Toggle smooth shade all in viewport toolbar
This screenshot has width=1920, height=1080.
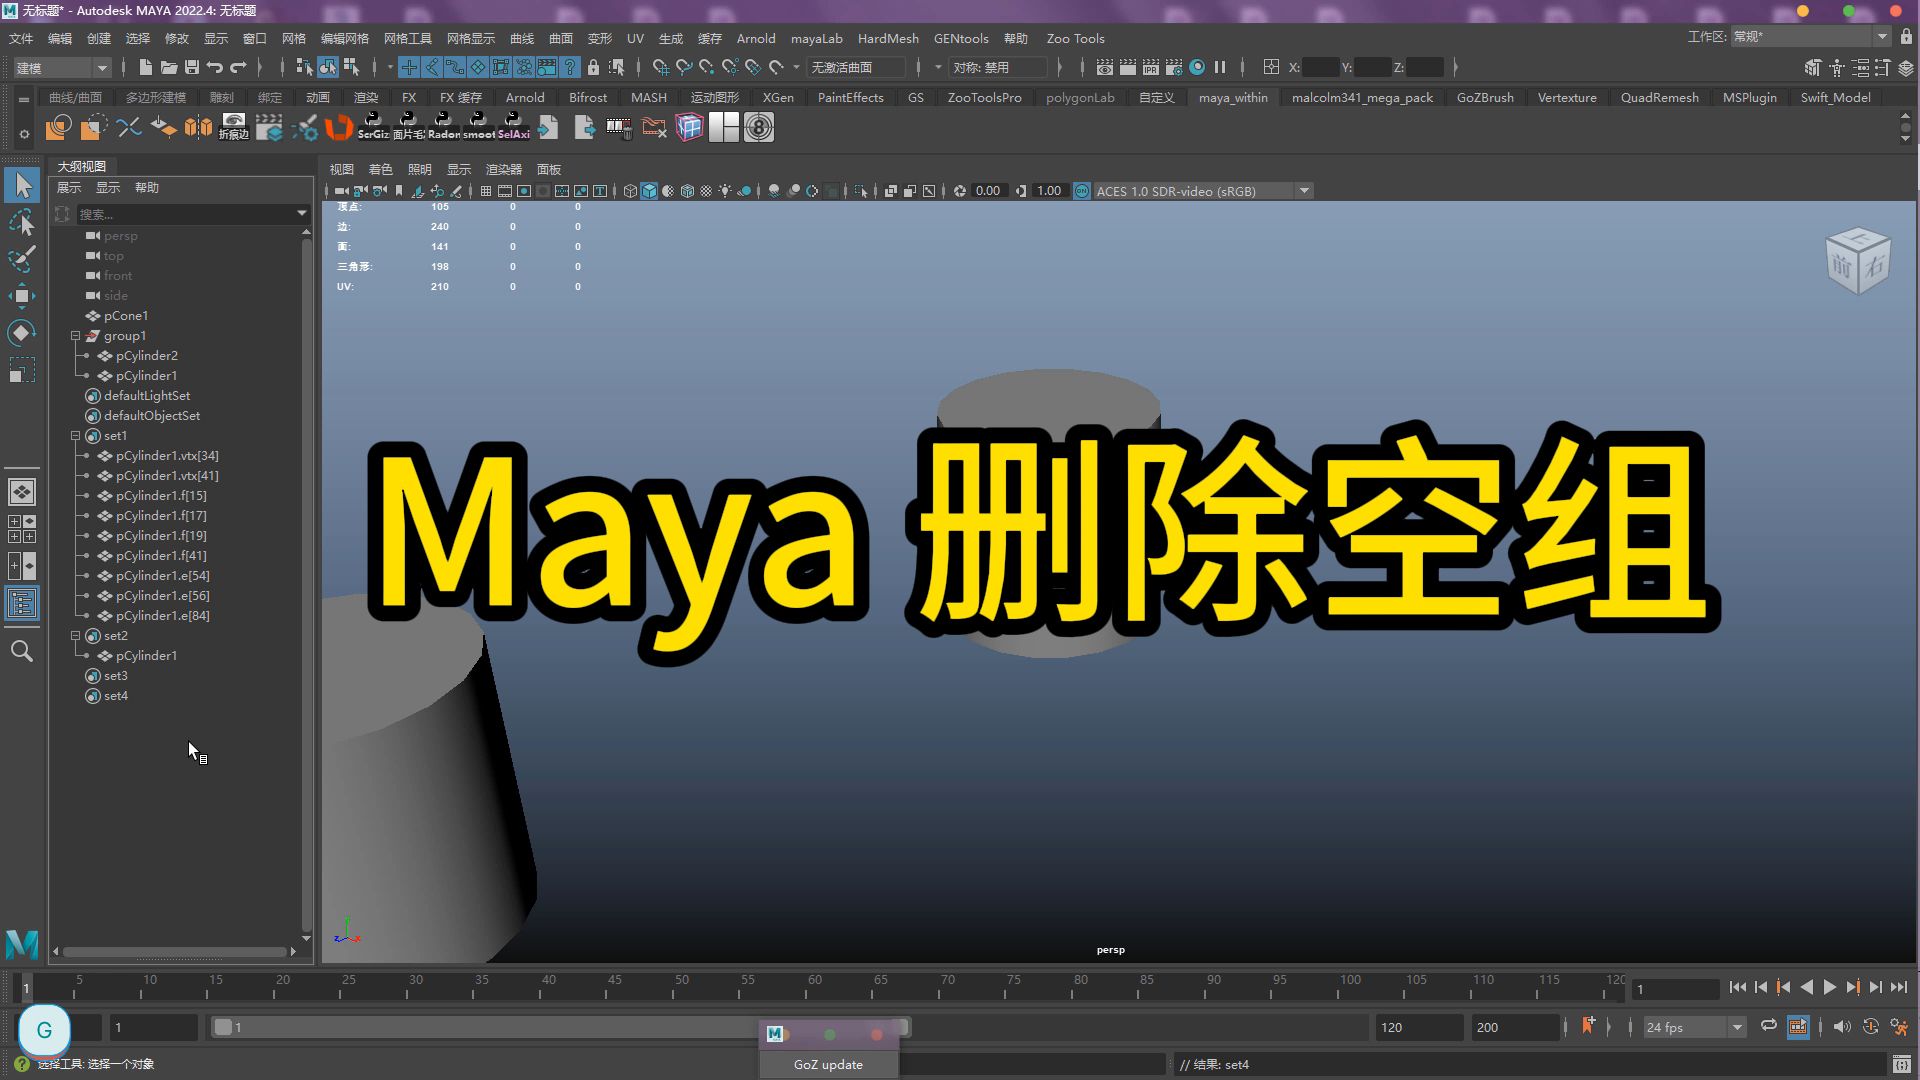649,191
